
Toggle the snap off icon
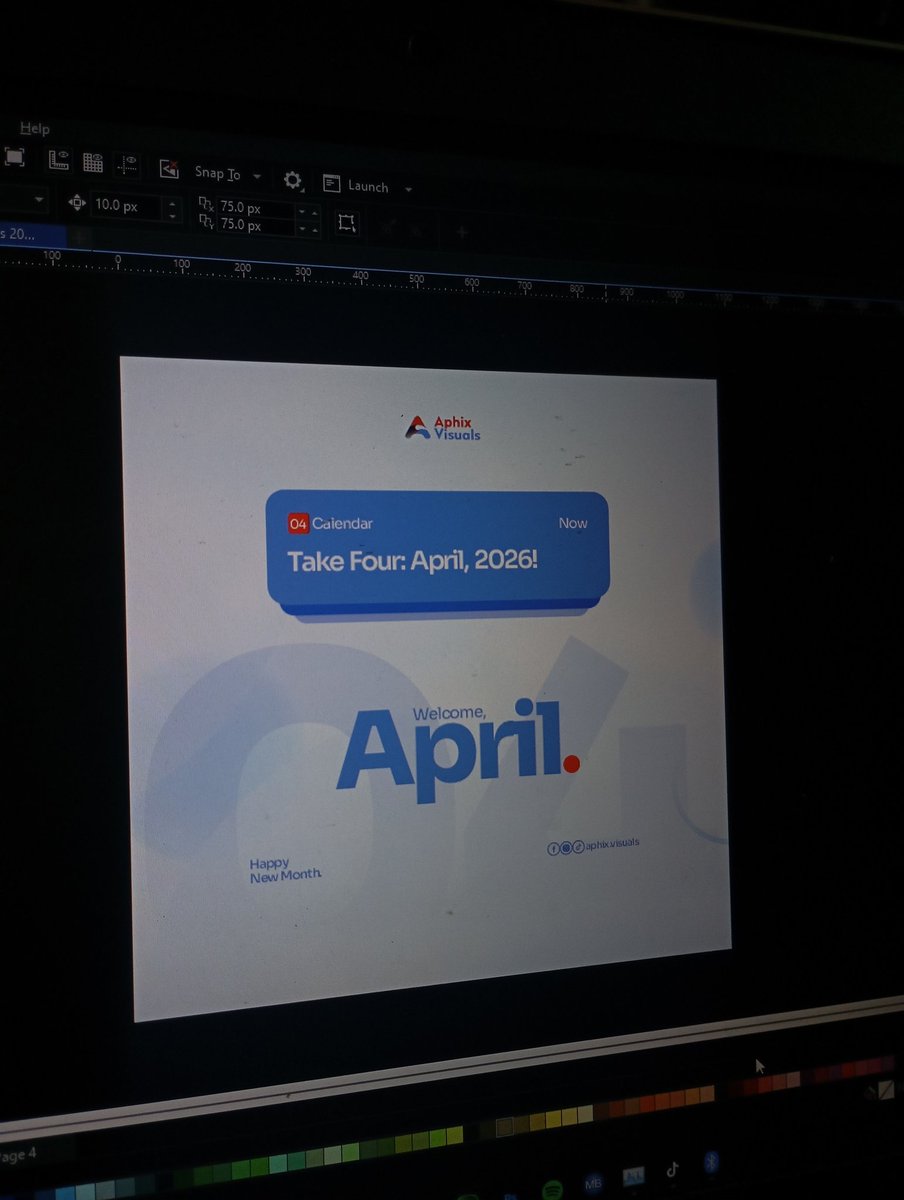[x=169, y=168]
